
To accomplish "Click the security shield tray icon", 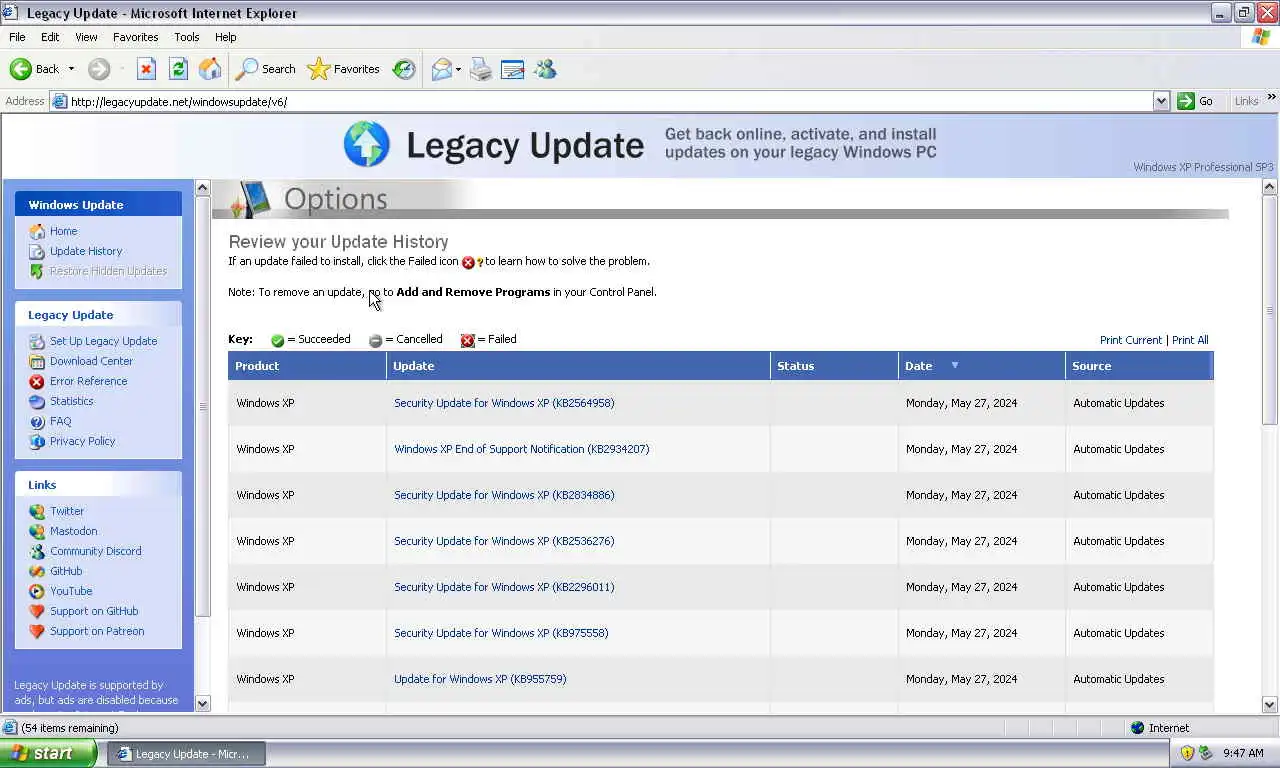I will click(1187, 753).
